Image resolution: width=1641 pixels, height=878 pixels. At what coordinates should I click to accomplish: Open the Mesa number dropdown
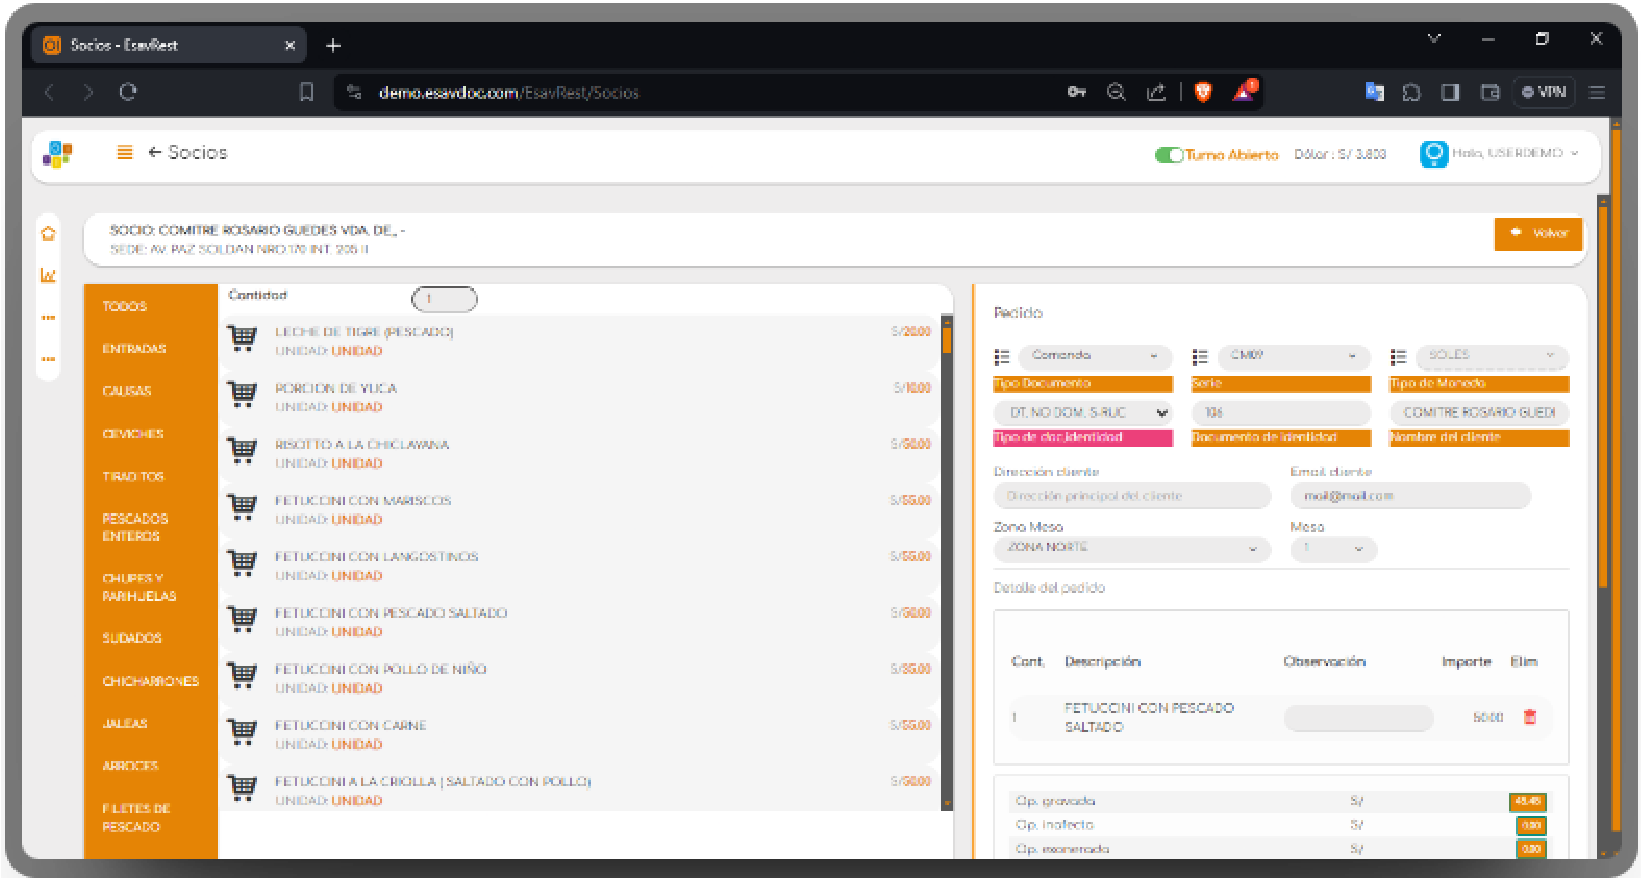pos(1333,548)
